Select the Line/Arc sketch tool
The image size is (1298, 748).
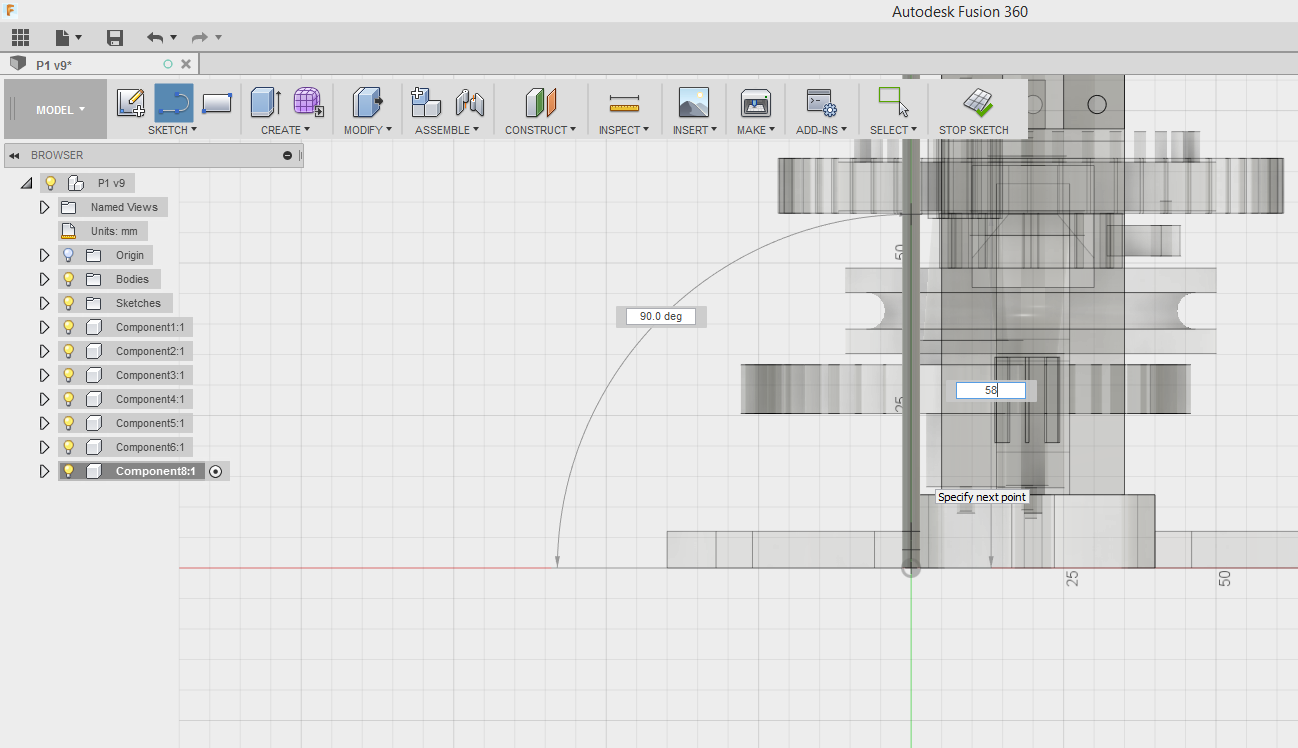pyautogui.click(x=174, y=103)
